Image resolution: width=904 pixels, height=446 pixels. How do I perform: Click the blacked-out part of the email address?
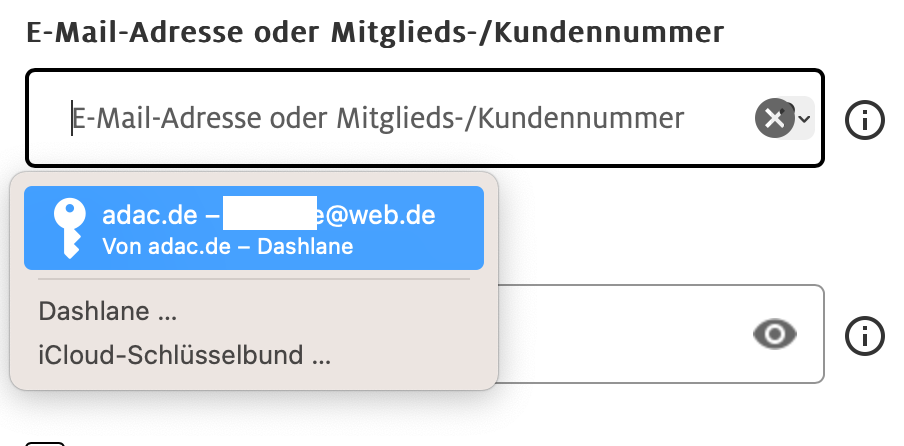(269, 214)
